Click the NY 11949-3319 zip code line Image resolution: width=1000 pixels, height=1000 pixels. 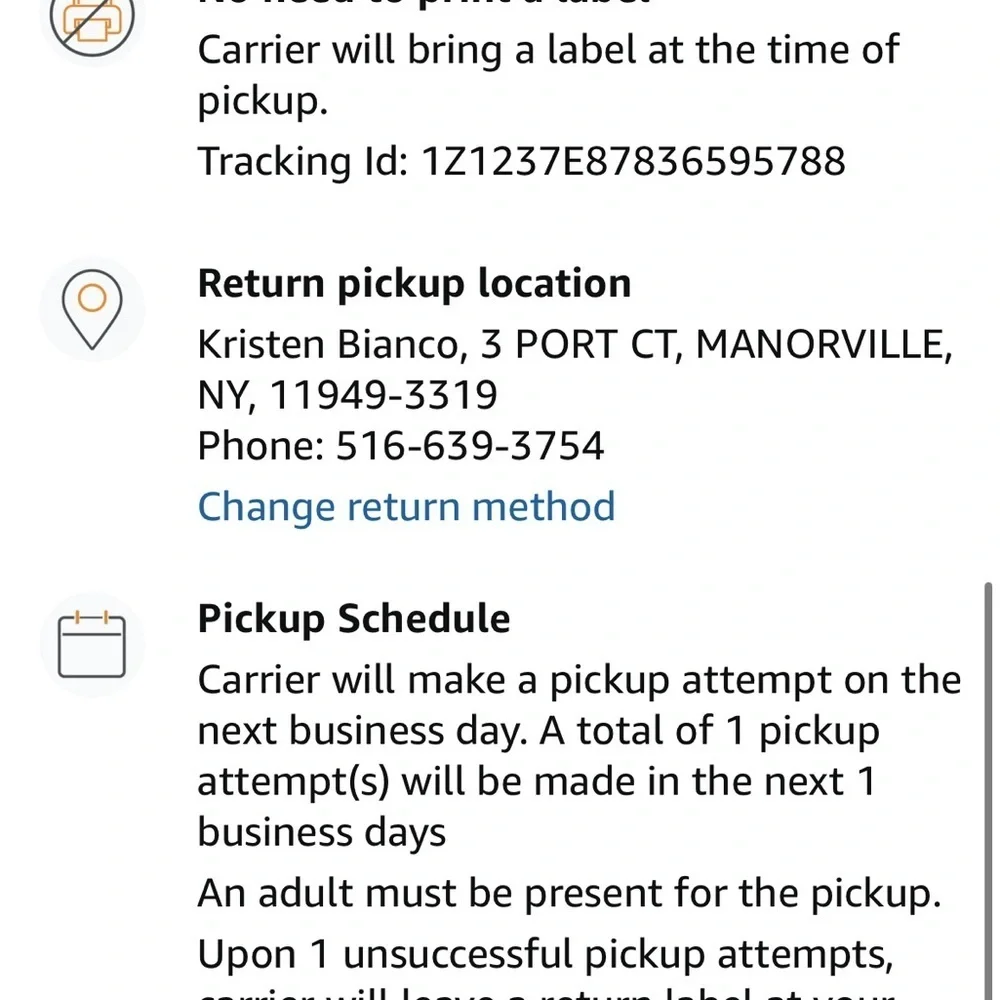pyautogui.click(x=348, y=395)
